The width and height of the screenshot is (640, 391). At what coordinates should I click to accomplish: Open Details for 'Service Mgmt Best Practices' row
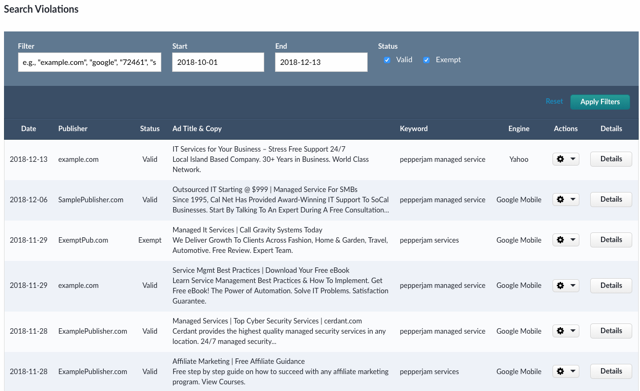[611, 285]
